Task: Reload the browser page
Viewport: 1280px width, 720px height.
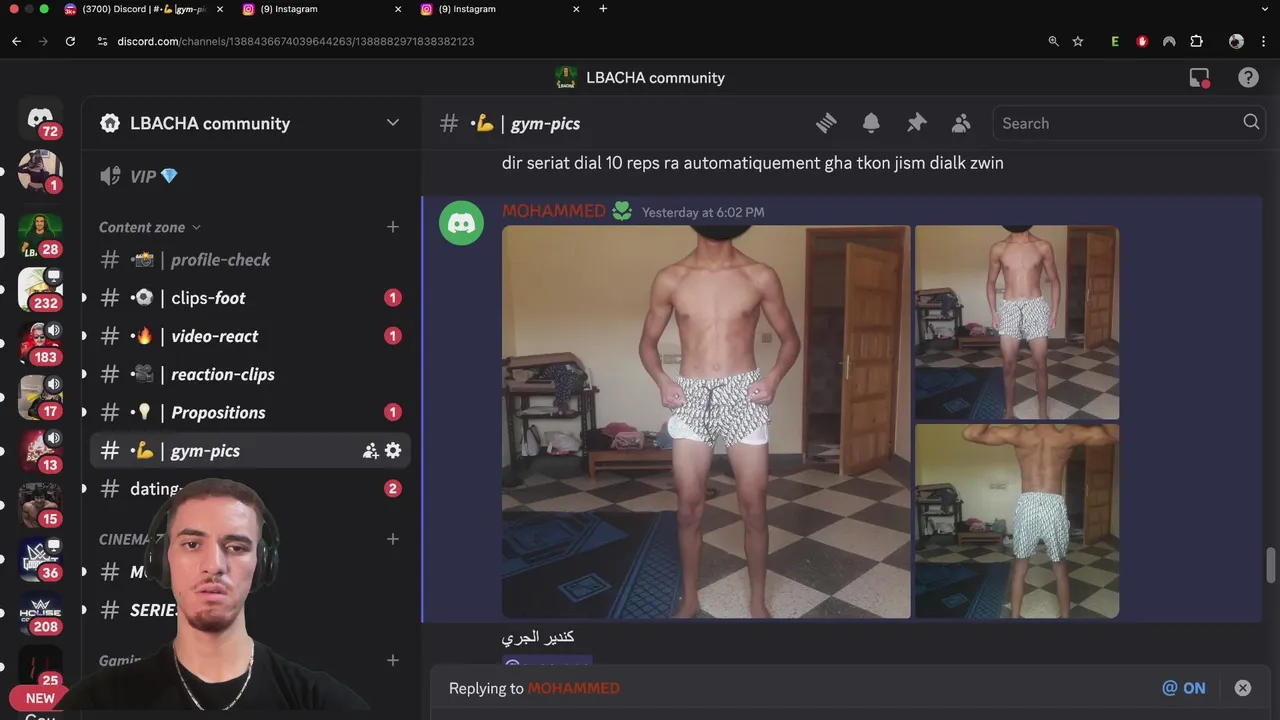Action: tap(70, 41)
